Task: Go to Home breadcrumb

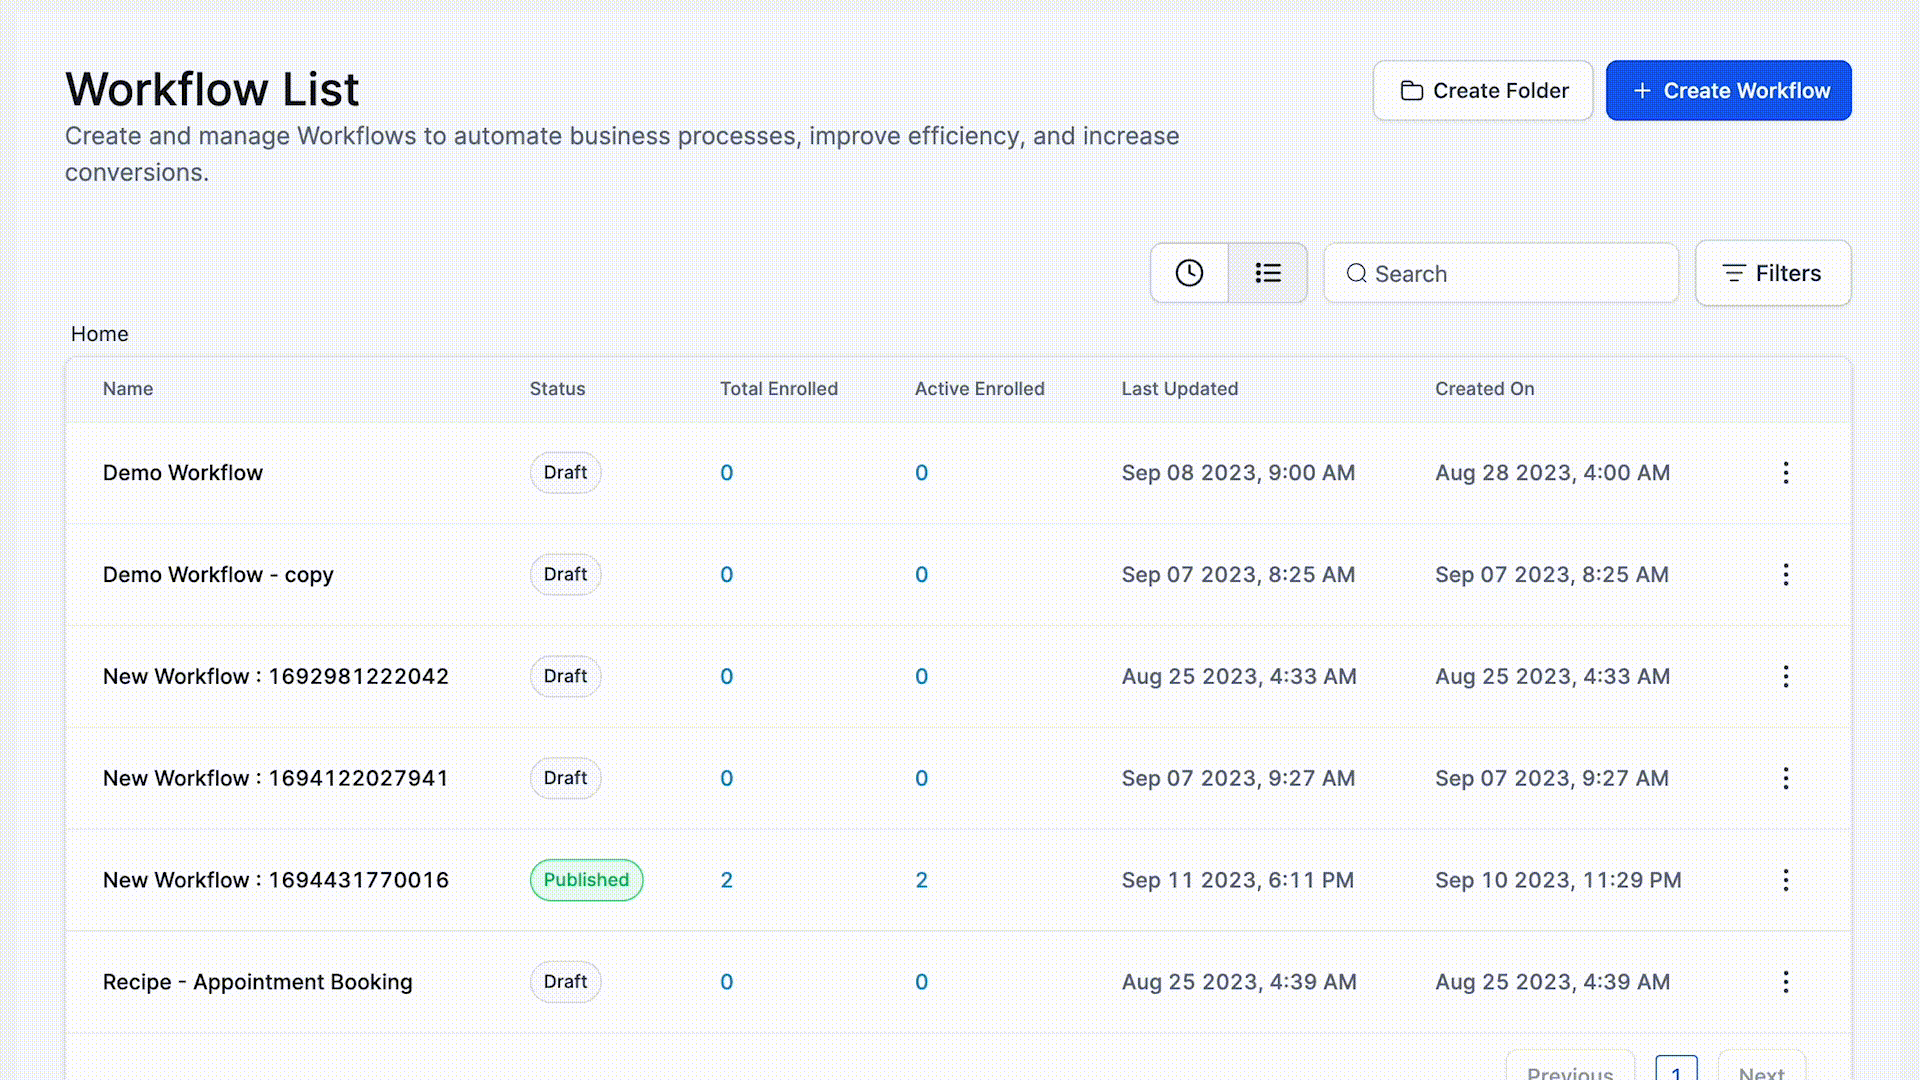Action: pos(99,334)
